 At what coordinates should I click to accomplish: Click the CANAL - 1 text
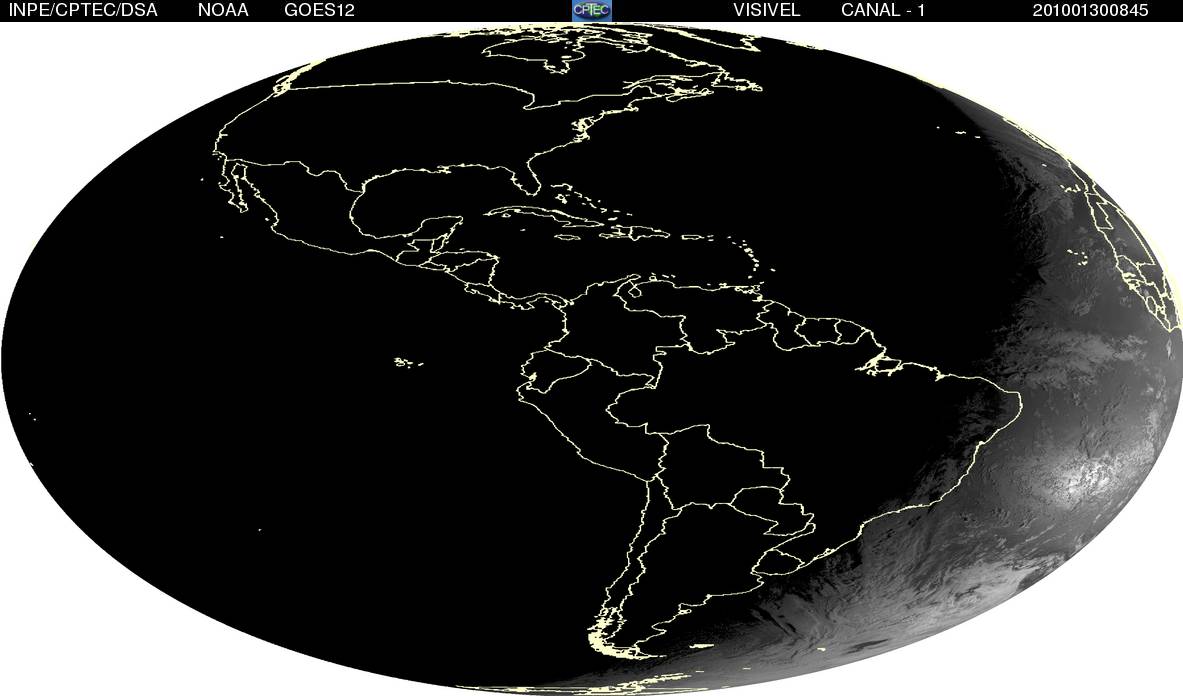point(883,11)
